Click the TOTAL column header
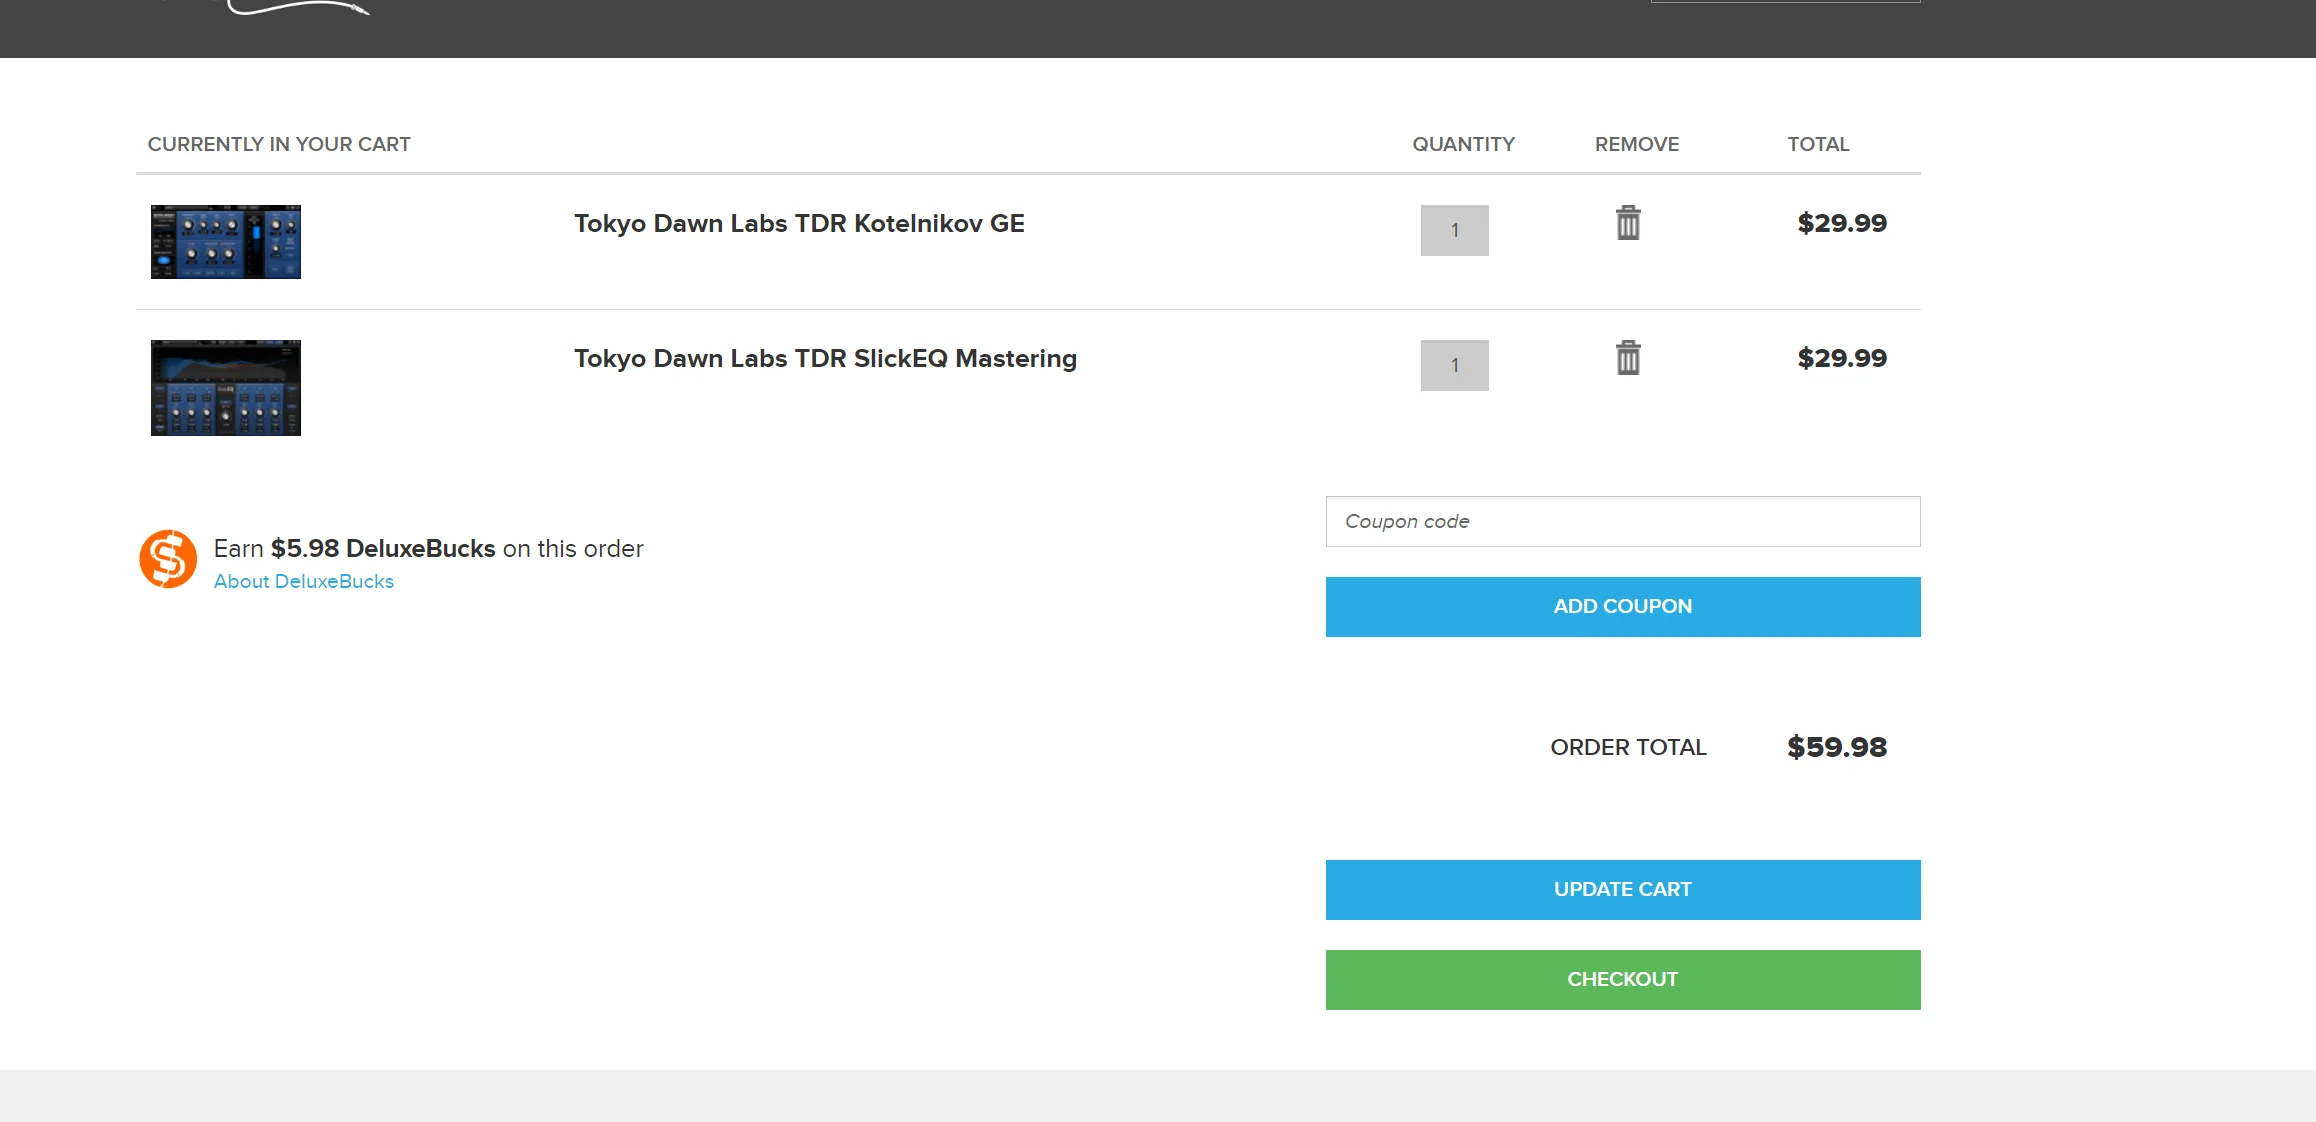Viewport: 2316px width, 1122px height. 1818,144
